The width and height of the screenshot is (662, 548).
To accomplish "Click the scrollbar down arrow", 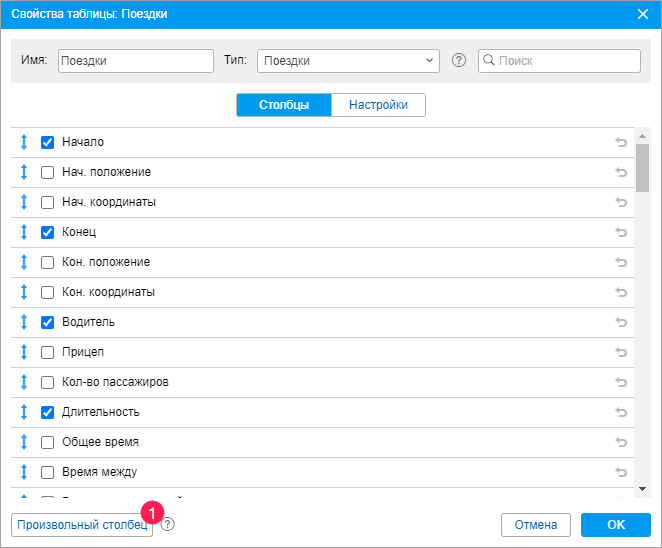I will coord(642,488).
